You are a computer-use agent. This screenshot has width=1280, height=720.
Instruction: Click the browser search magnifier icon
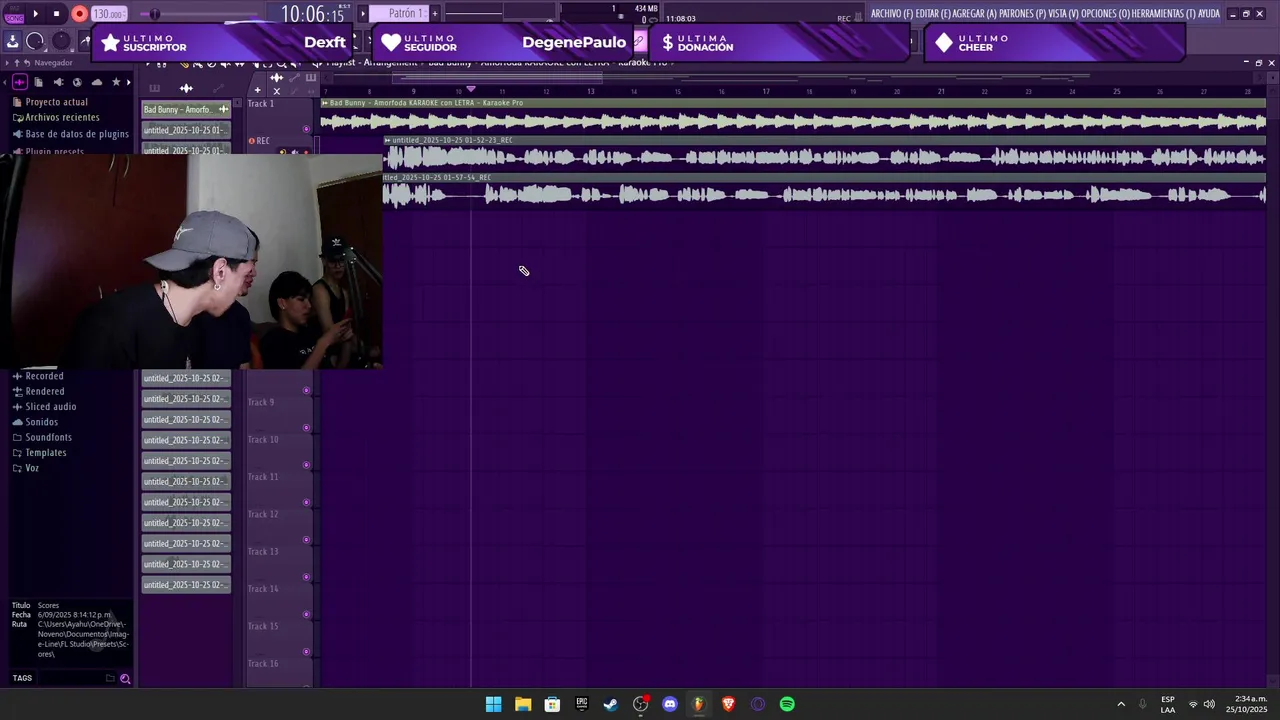pyautogui.click(x=125, y=678)
